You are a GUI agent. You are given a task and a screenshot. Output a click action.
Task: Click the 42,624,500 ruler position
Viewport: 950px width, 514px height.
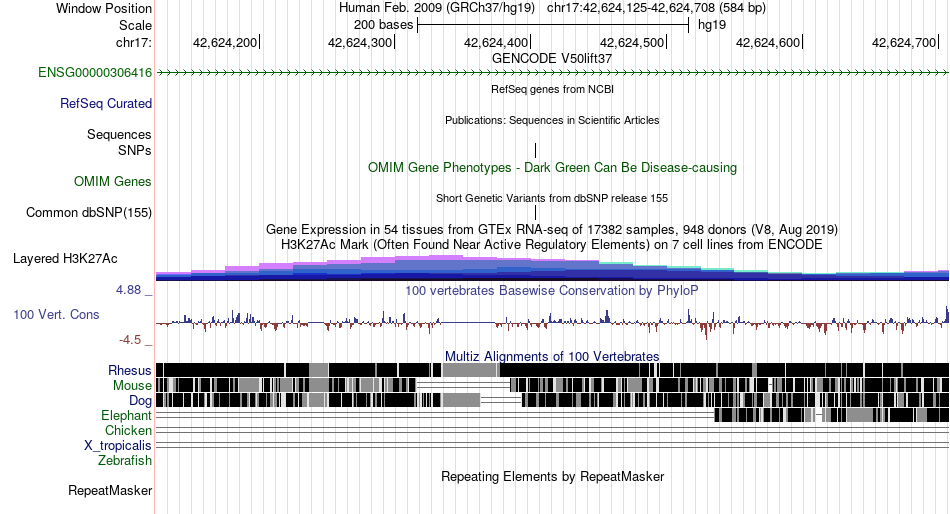click(633, 42)
